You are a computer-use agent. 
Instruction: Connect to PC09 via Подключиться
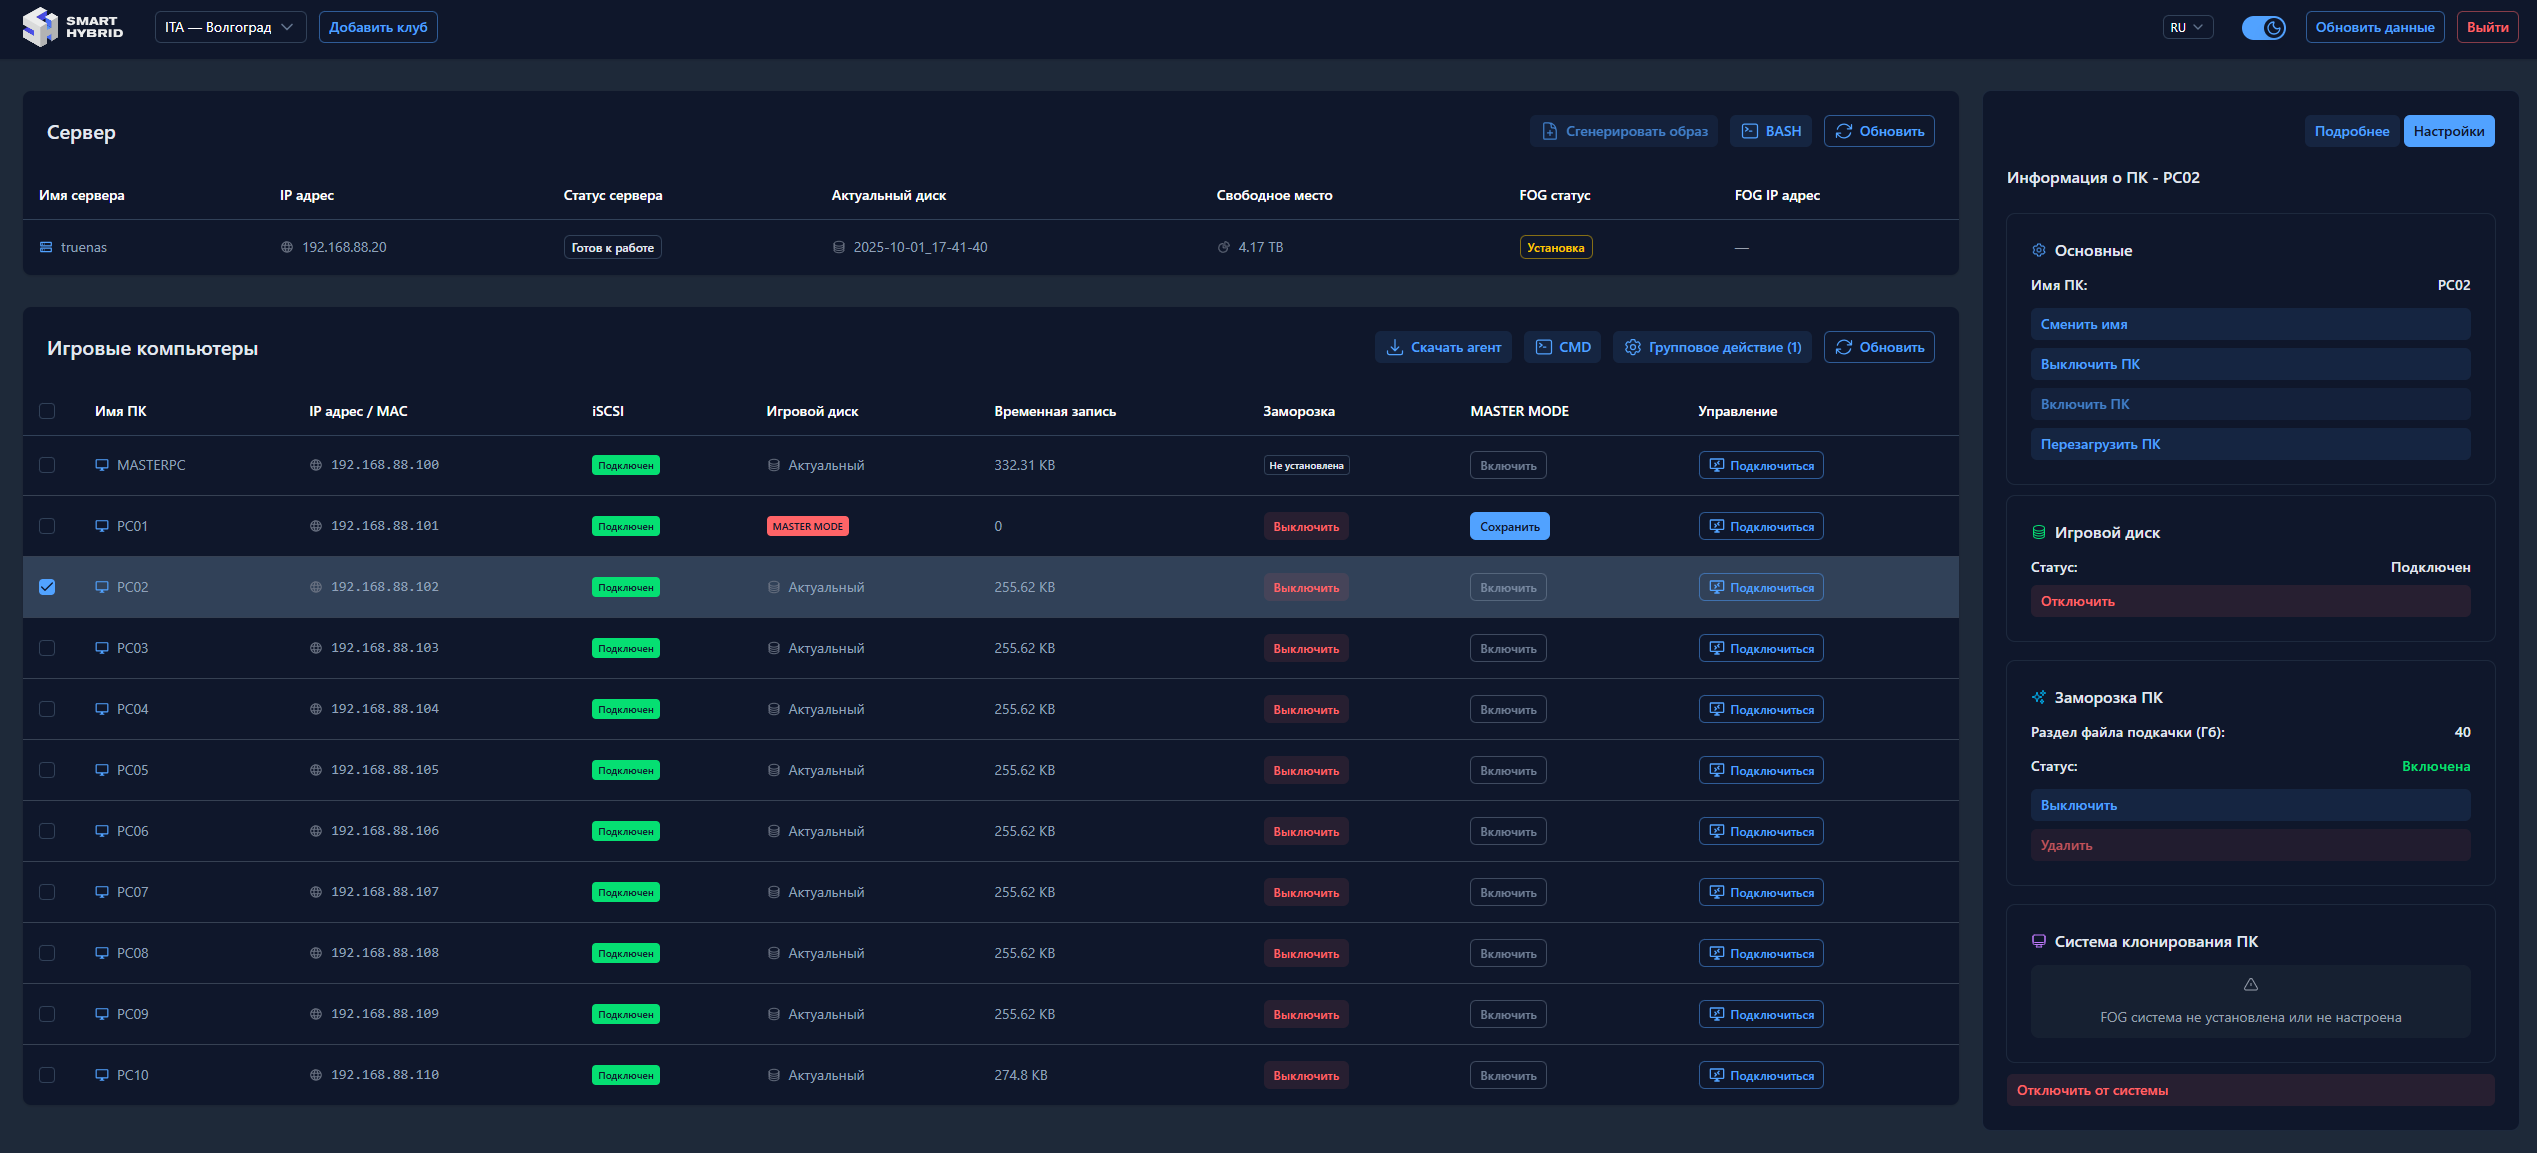pyautogui.click(x=1761, y=1014)
